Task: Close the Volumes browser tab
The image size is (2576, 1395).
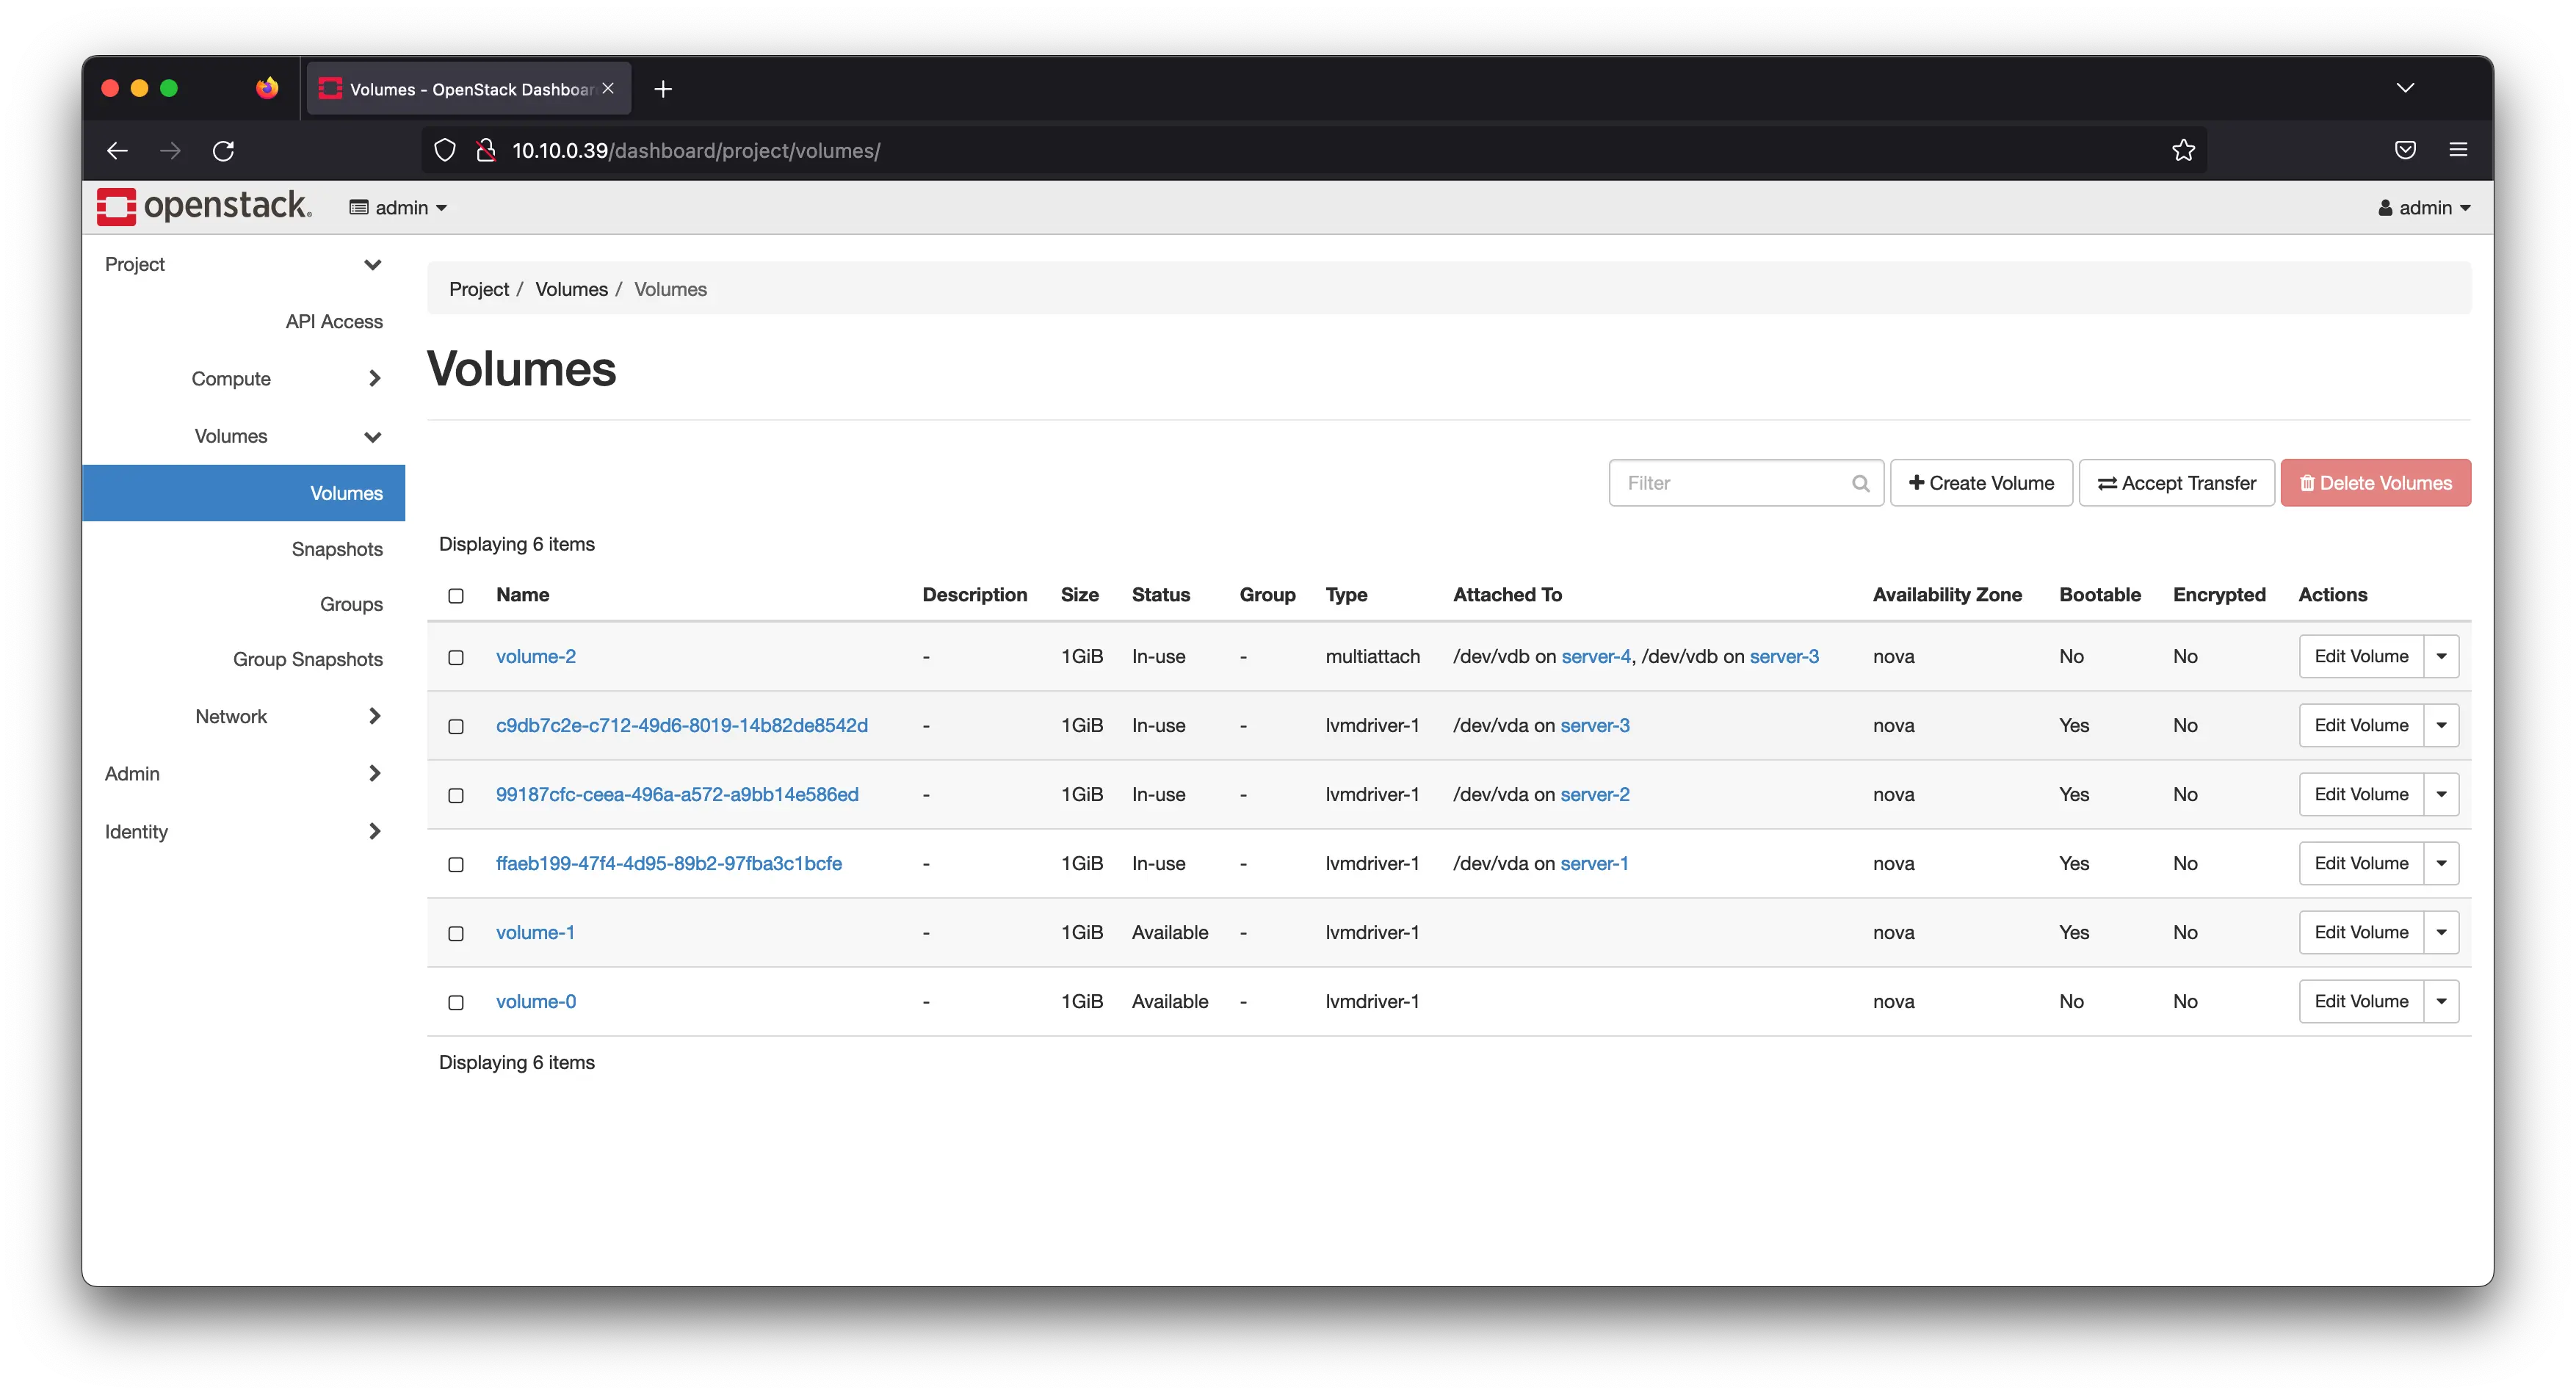Action: [x=607, y=88]
